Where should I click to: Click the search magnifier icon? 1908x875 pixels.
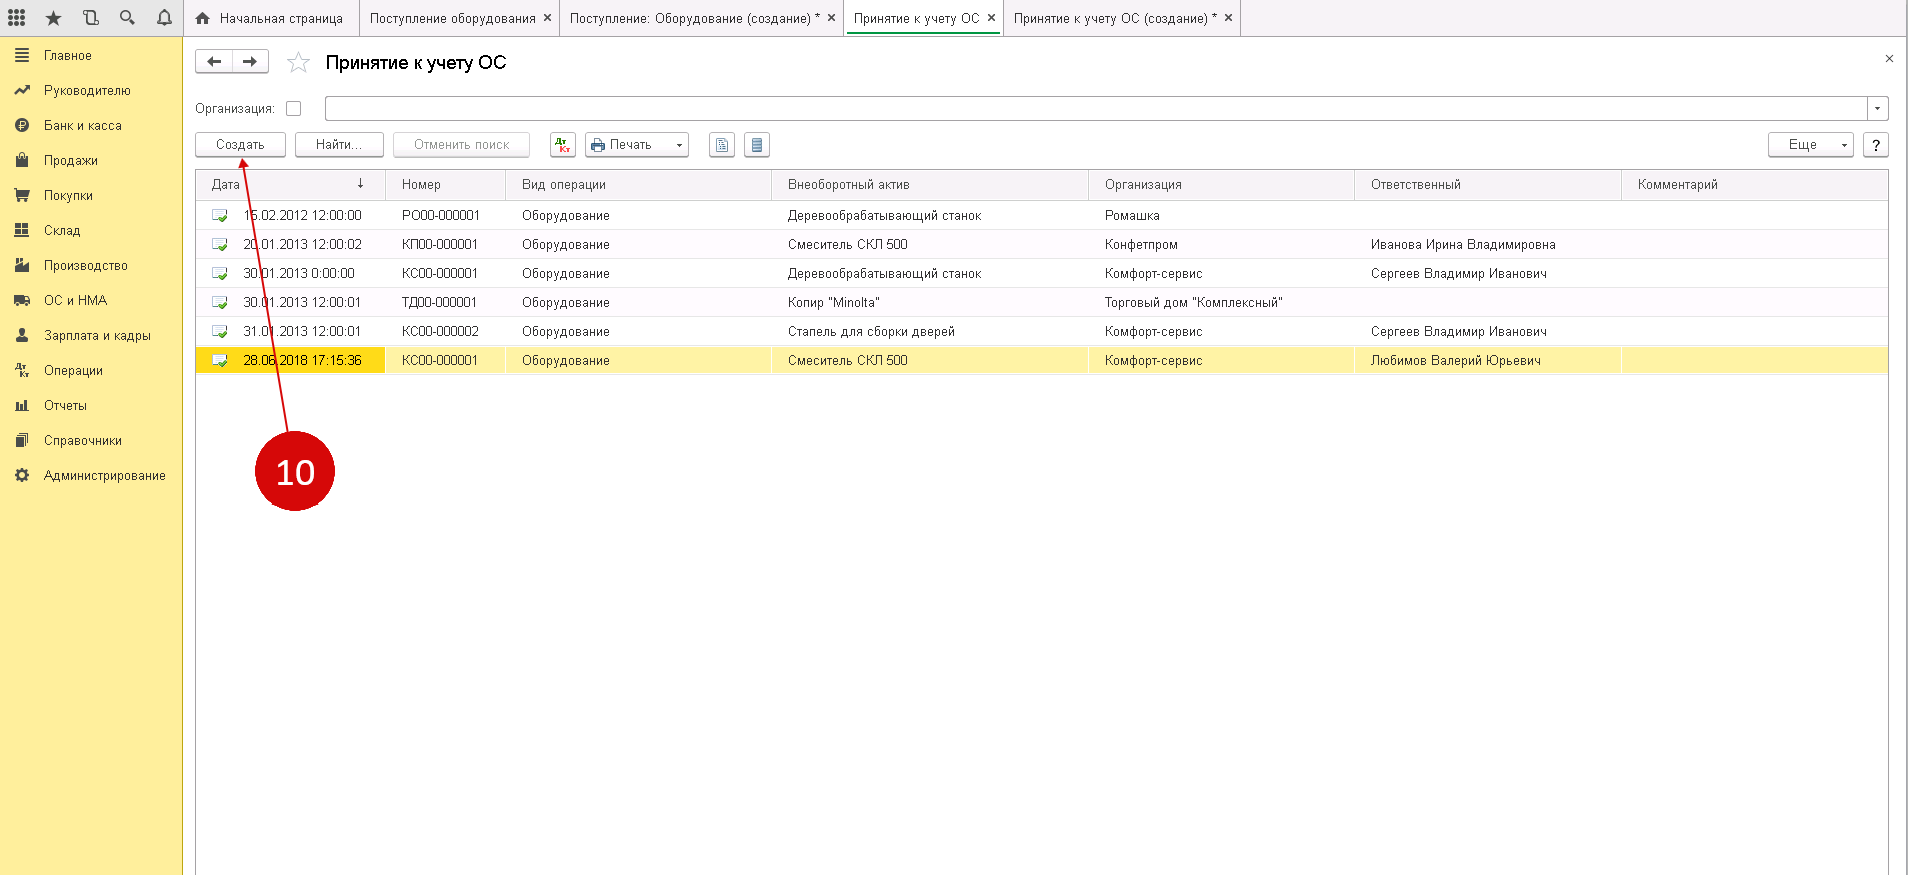(127, 18)
